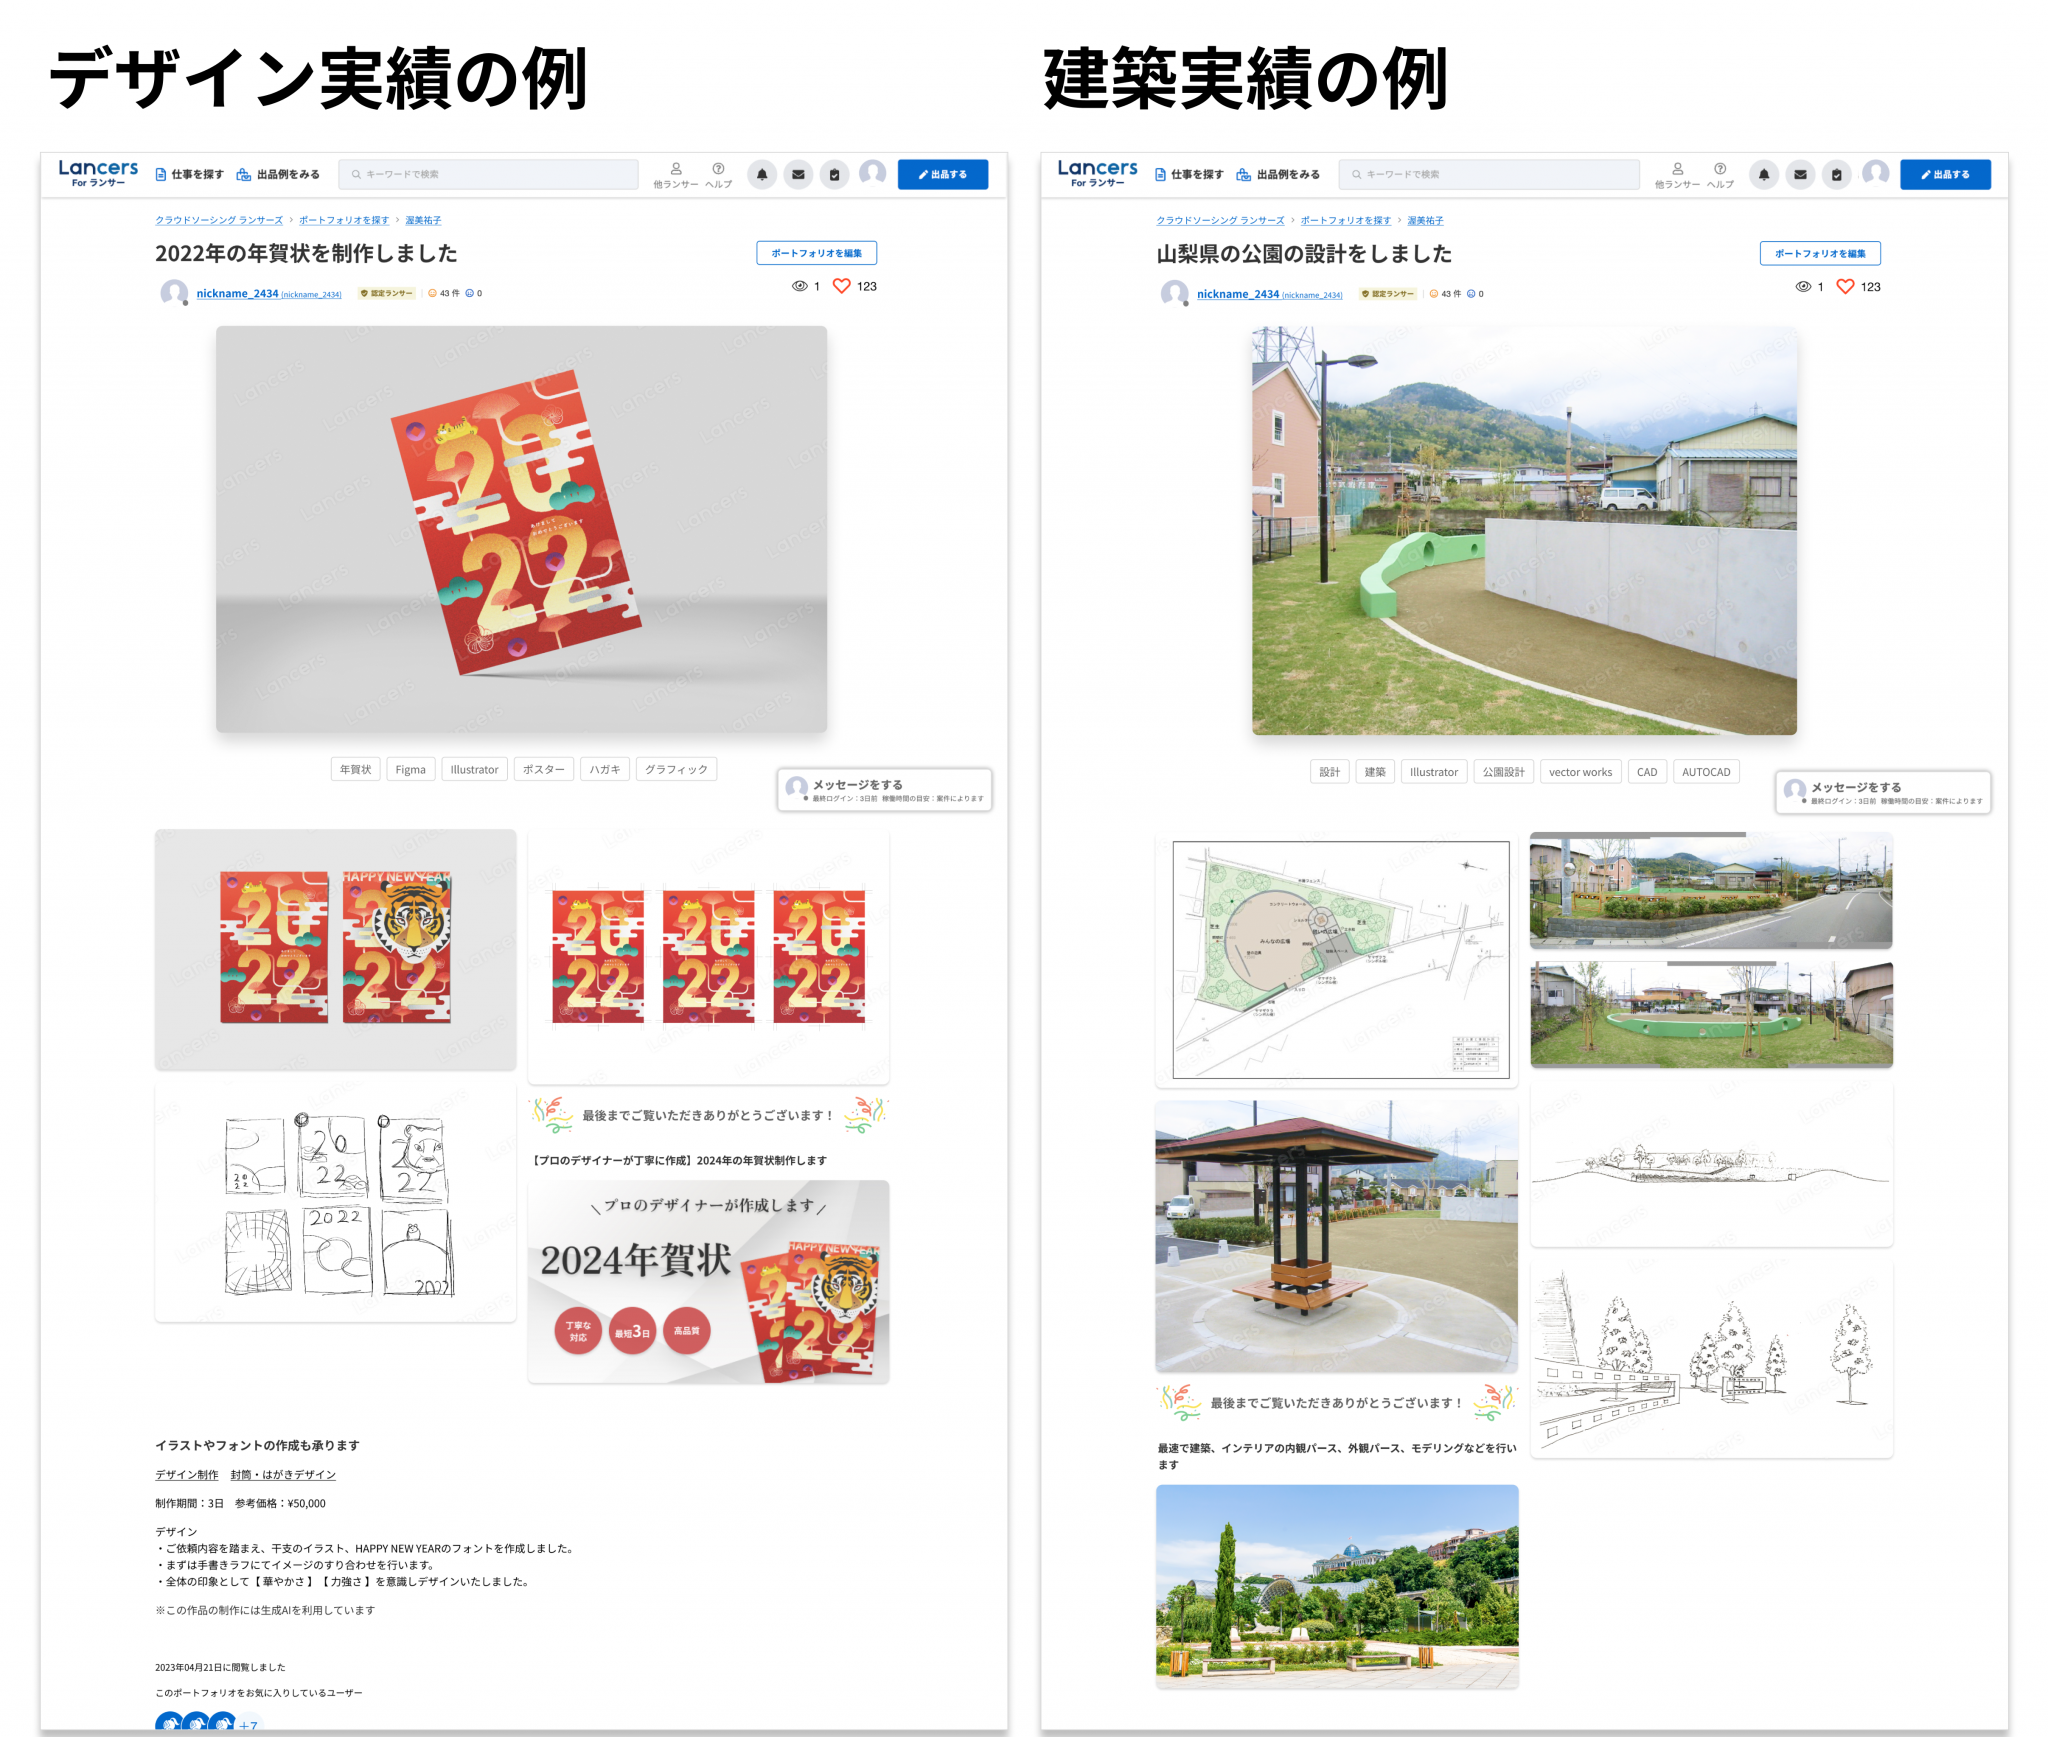Click the keyword search field on the 山梨県公園 page
The height and width of the screenshot is (1737, 2048).
[1488, 174]
